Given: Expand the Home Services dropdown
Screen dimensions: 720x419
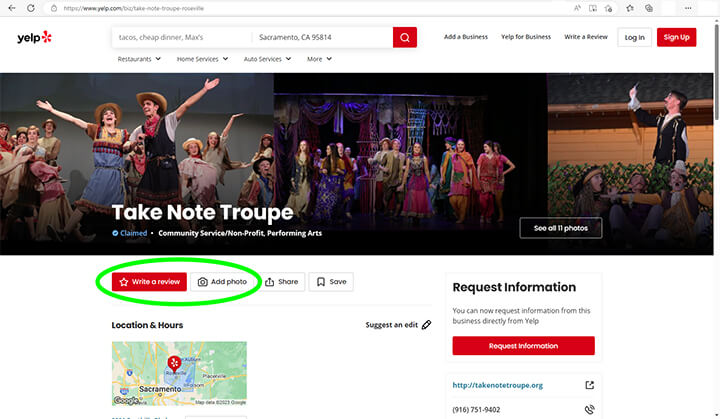Looking at the screenshot, I should [202, 59].
